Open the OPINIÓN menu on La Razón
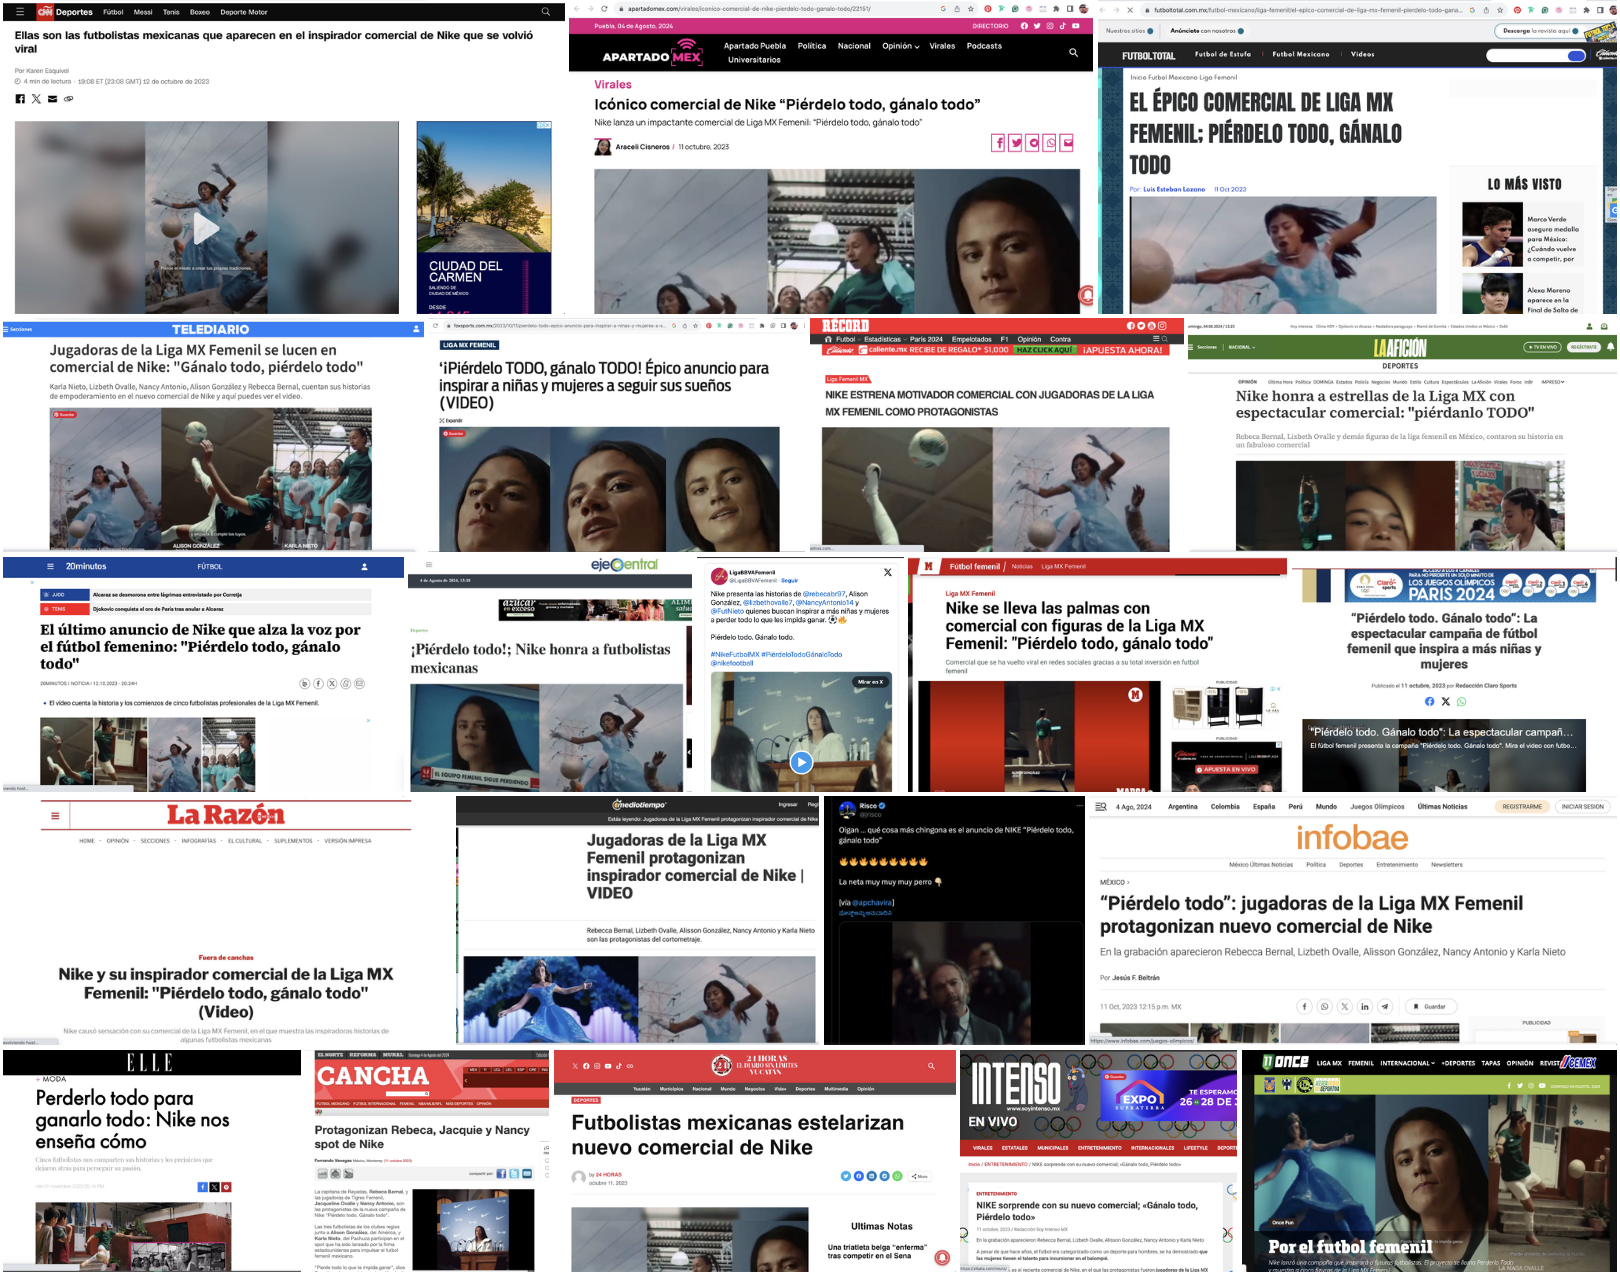The image size is (1620, 1272). pos(118,841)
